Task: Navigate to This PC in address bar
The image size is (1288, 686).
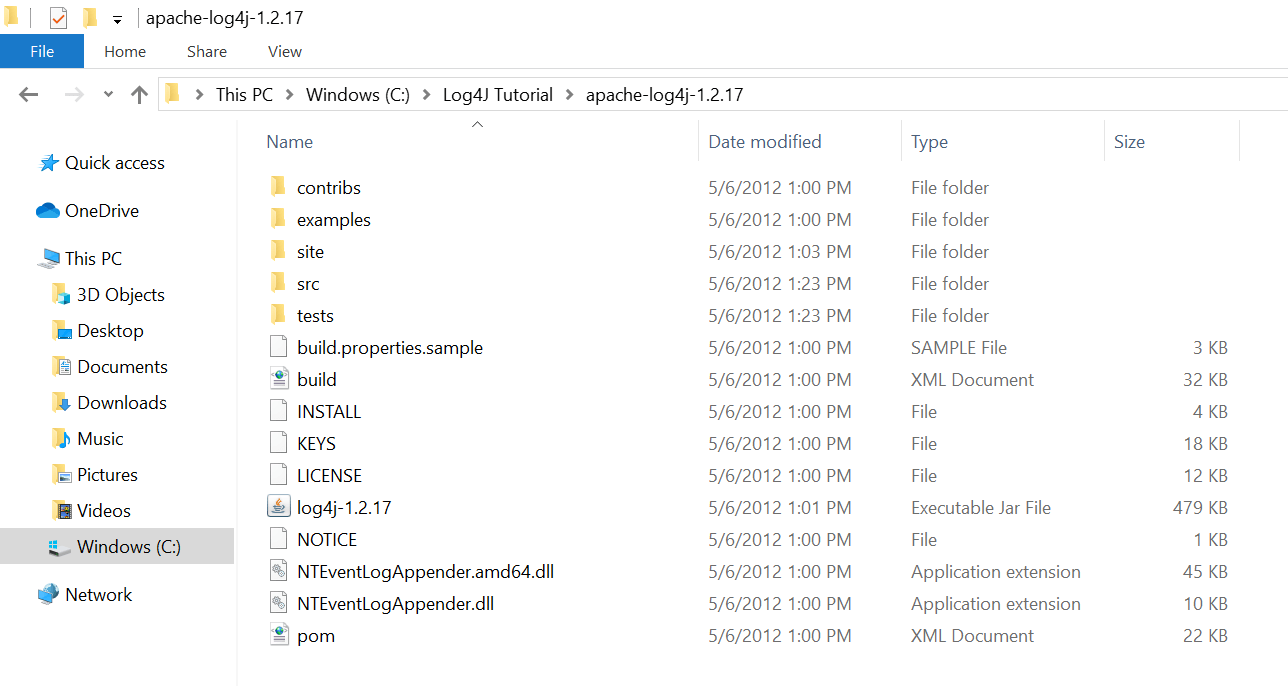Action: pos(244,95)
